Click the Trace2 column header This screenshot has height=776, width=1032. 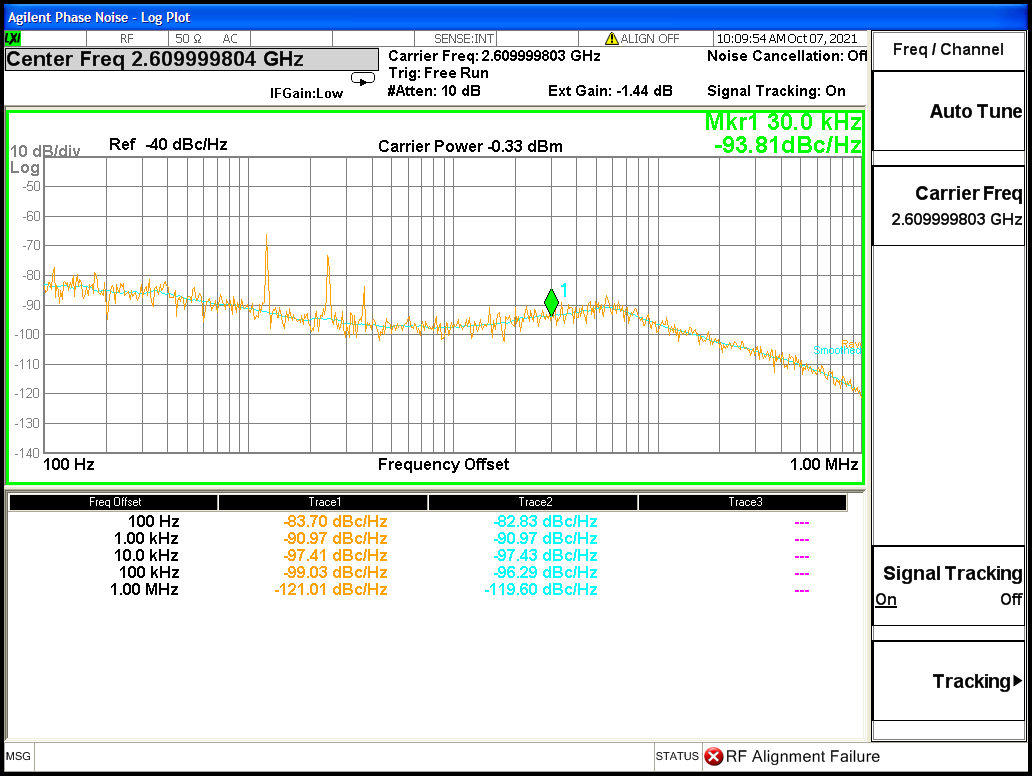(x=534, y=502)
